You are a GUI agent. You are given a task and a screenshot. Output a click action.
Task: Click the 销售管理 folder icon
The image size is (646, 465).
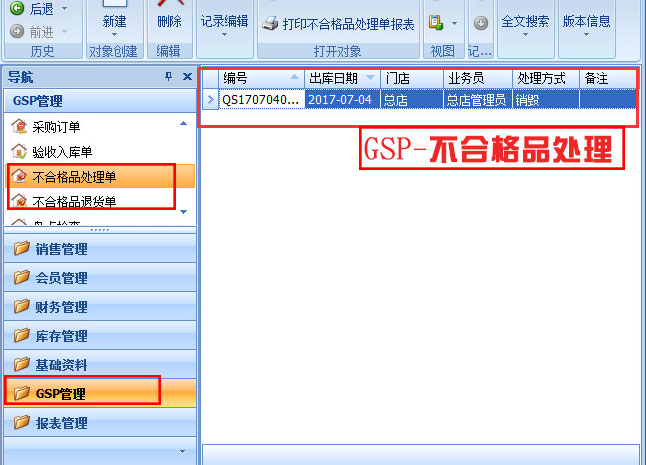pos(21,249)
